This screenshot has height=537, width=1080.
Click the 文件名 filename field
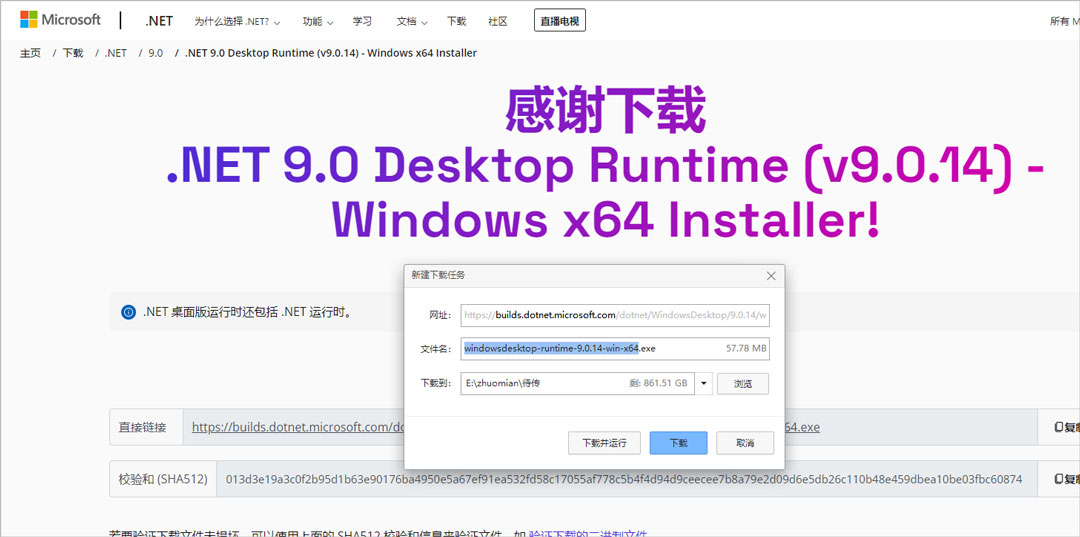tap(614, 348)
